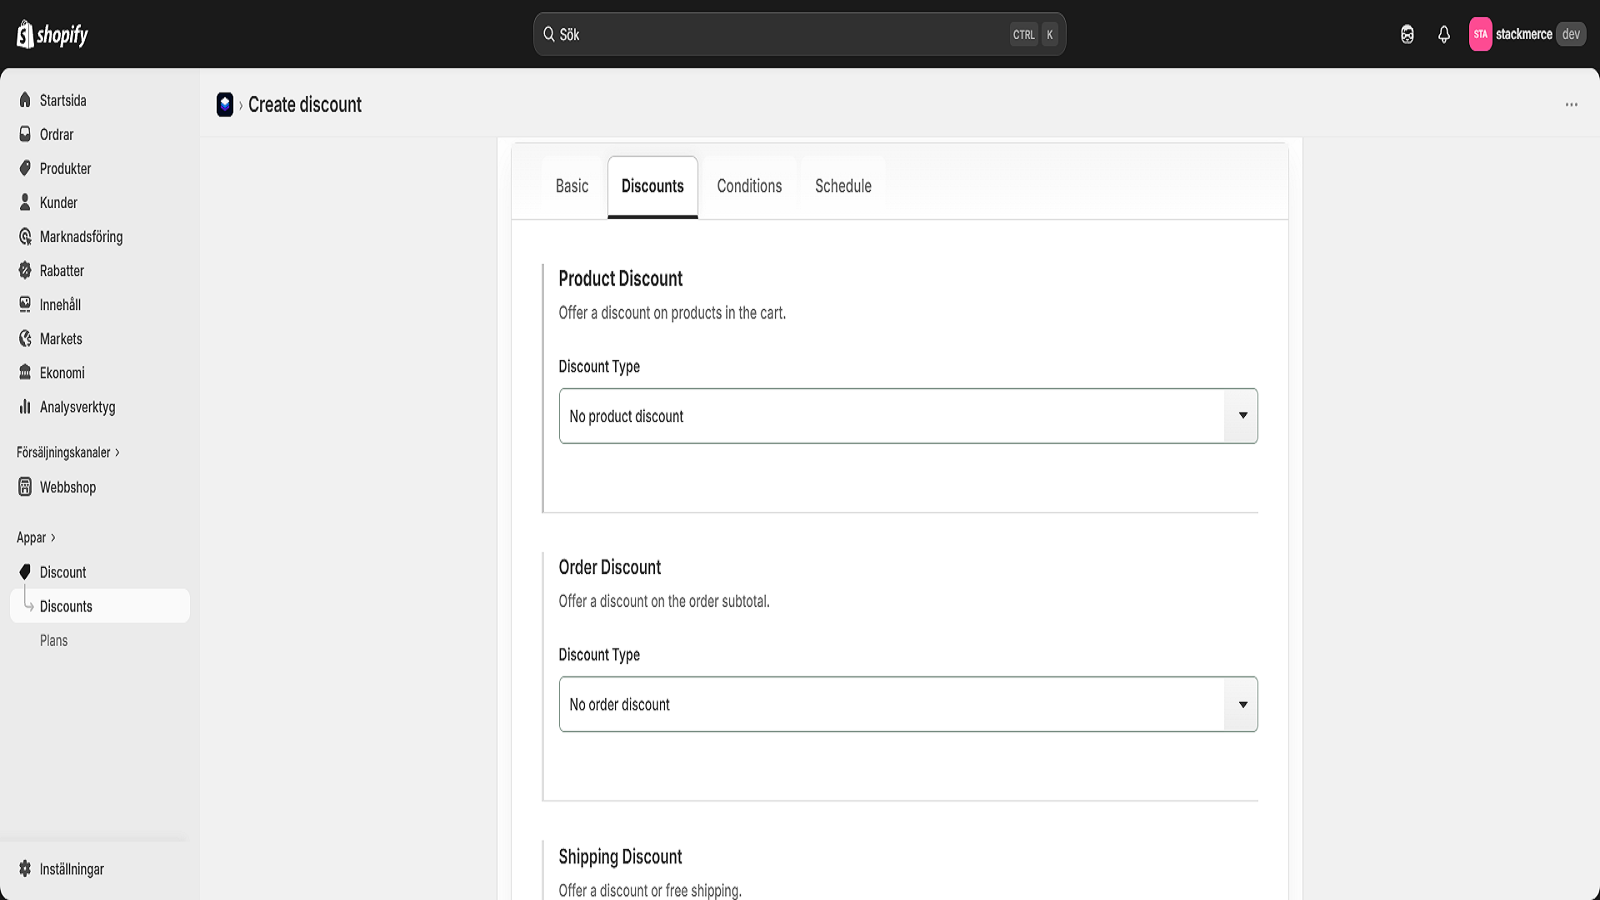Open the product Discount Type dropdown
Viewport: 1600px width, 900px height.
[908, 416]
